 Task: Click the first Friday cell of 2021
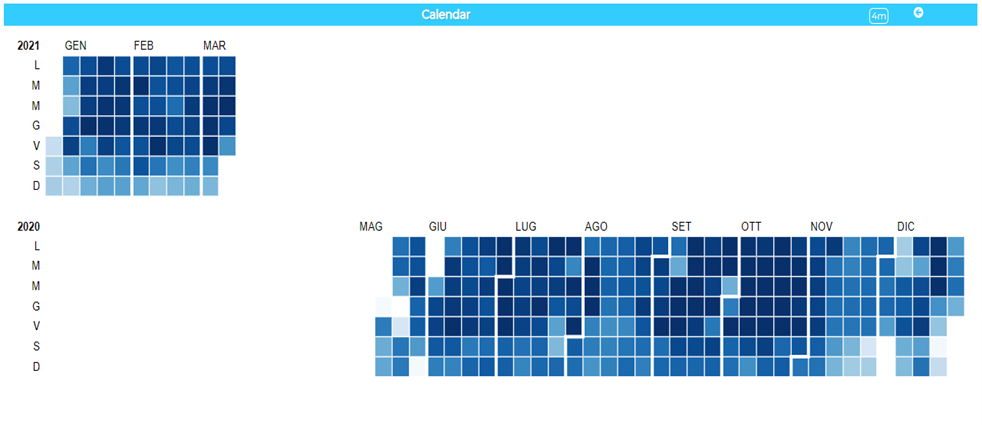(x=54, y=146)
